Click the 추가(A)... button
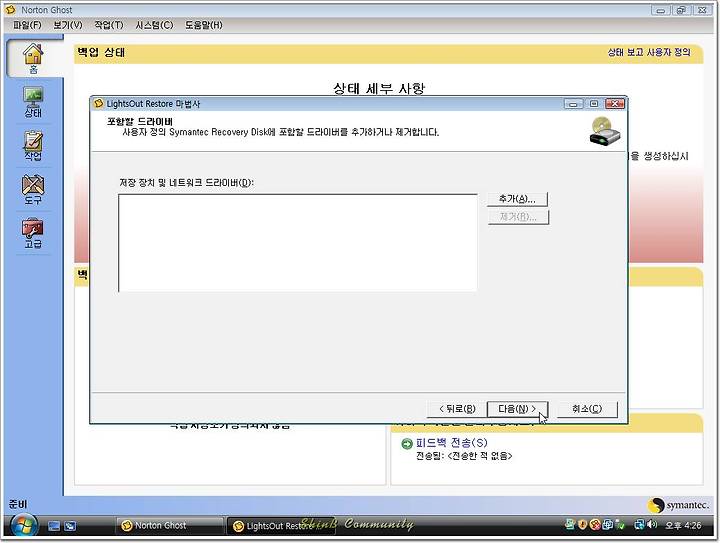 pyautogui.click(x=518, y=199)
